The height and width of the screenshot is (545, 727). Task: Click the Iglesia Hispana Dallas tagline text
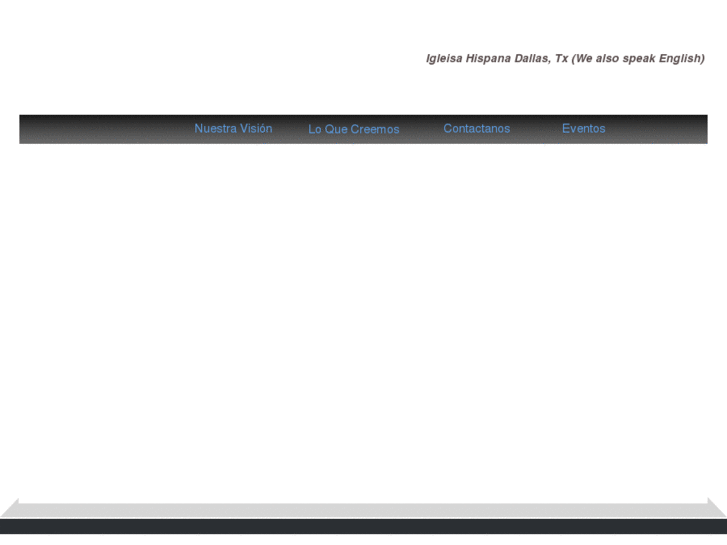(x=565, y=58)
